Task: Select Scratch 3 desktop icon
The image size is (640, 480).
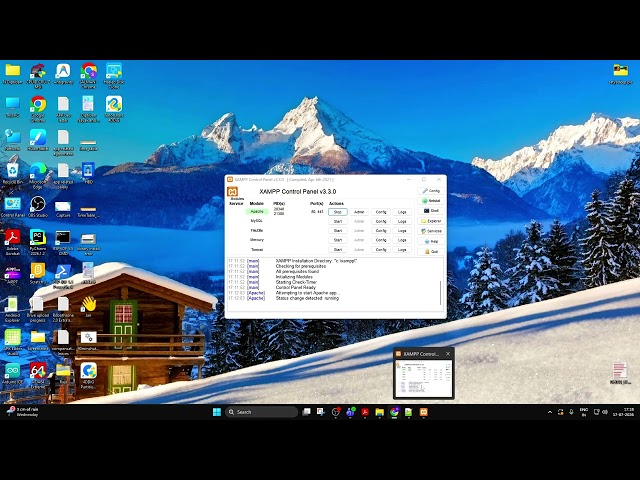Action: [38, 273]
